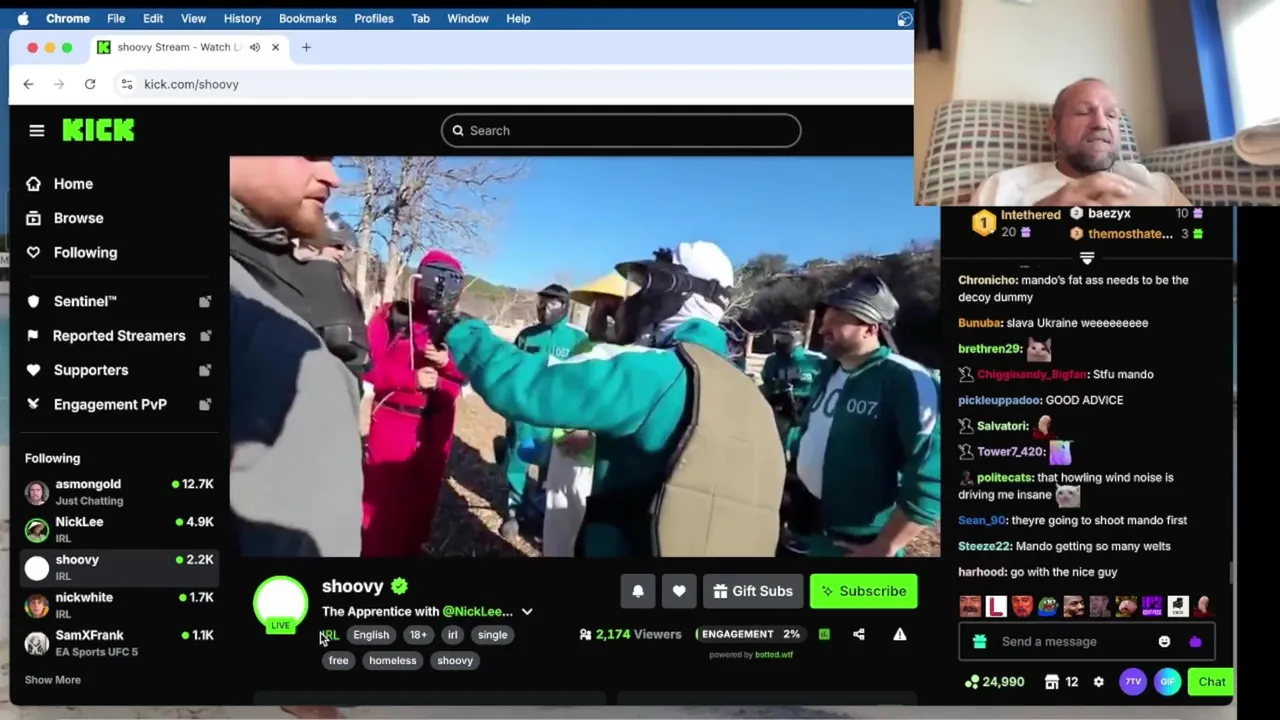
Task: Click the verified badge next to shoovy
Action: pyautogui.click(x=399, y=587)
